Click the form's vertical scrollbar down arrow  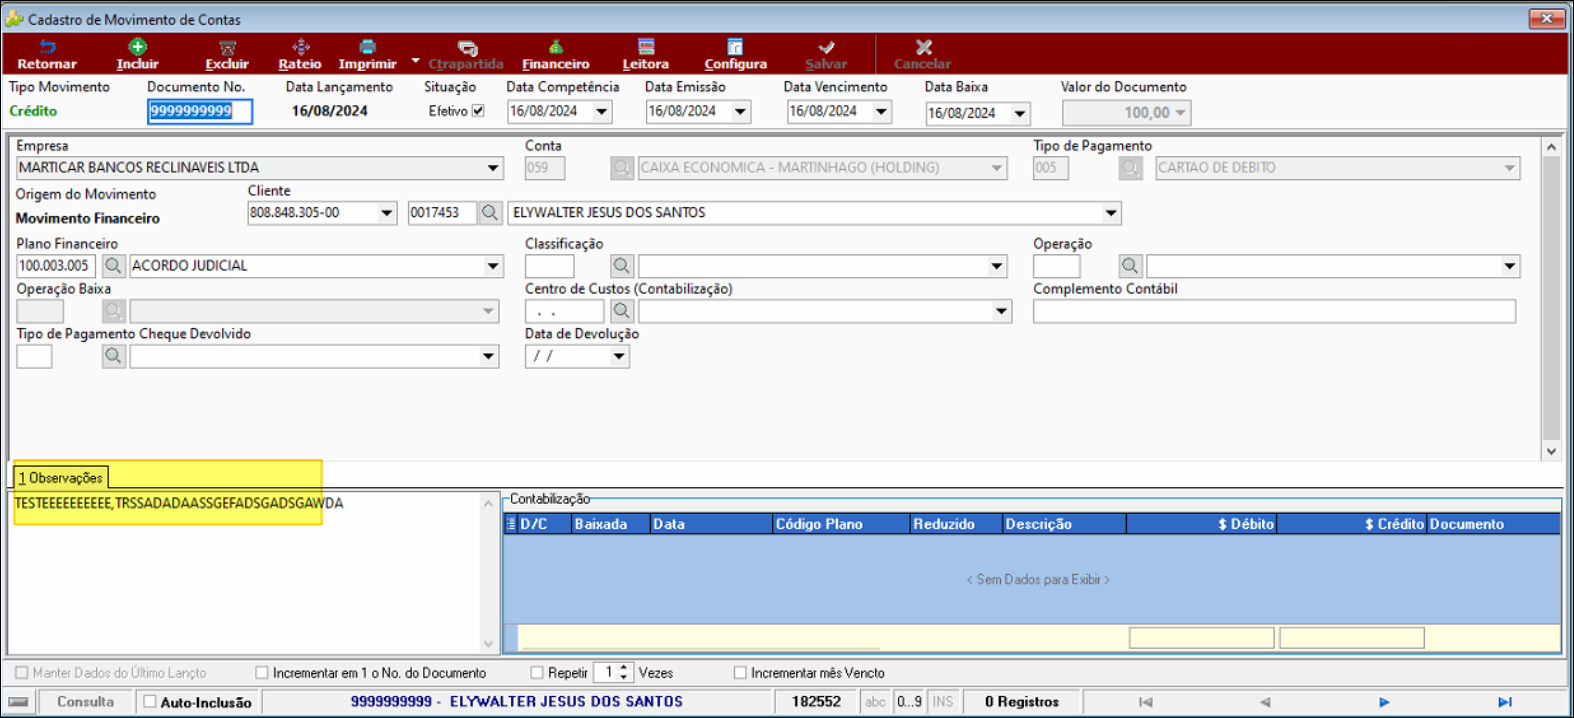coord(1551,452)
